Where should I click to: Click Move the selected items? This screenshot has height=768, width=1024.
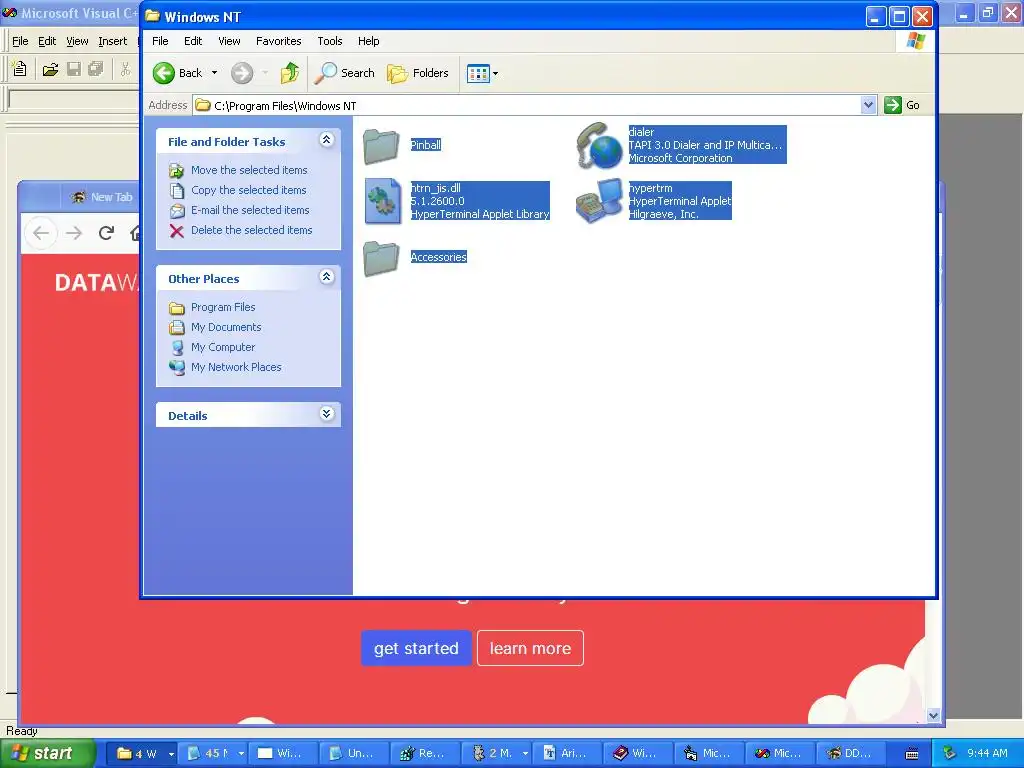point(249,170)
